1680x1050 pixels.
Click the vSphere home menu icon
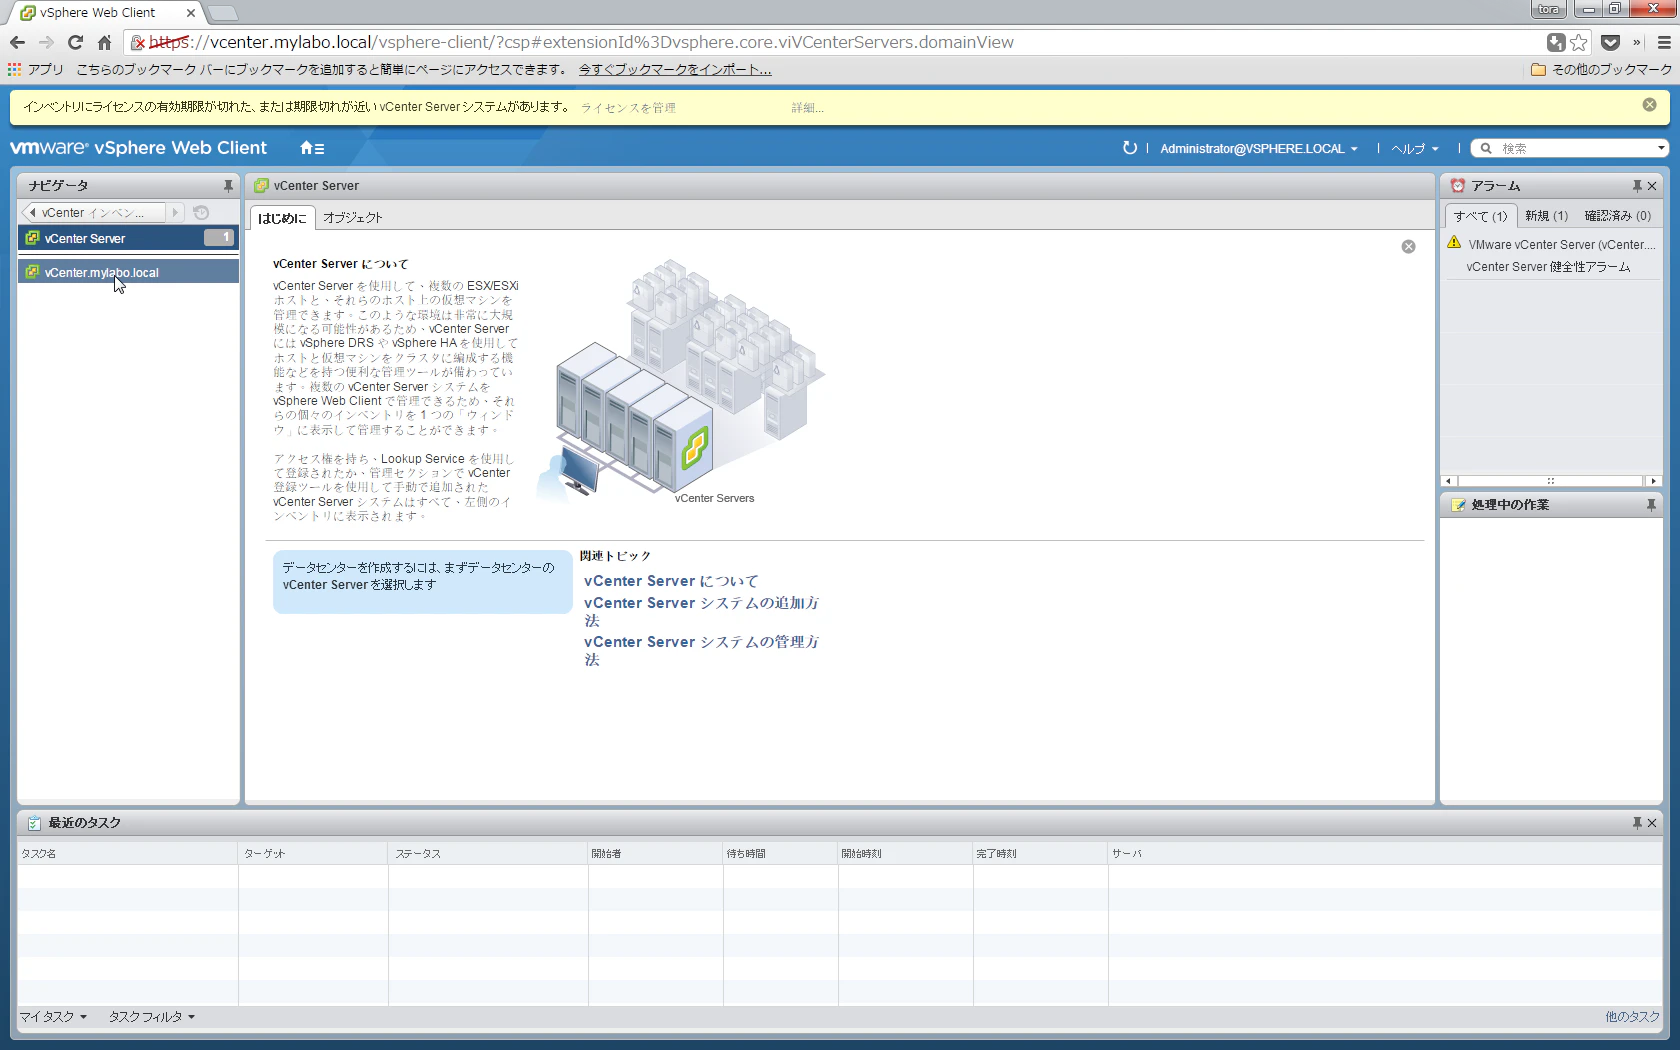click(x=312, y=148)
